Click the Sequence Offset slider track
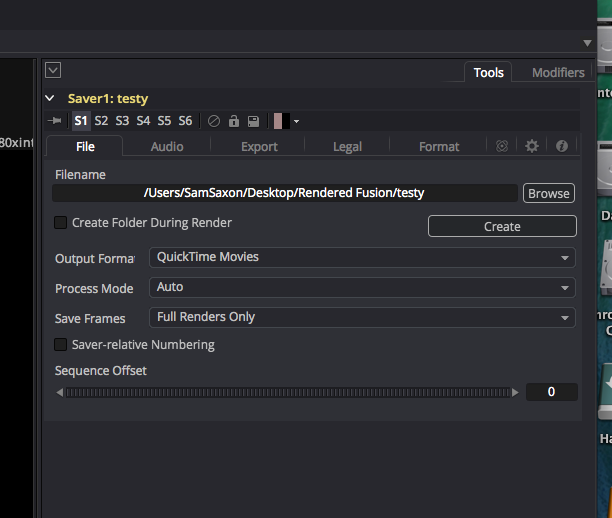 (288, 392)
